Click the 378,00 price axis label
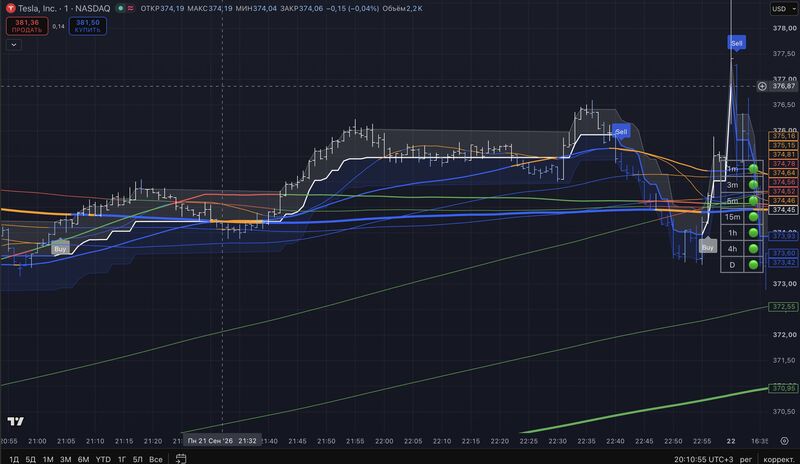 click(784, 28)
